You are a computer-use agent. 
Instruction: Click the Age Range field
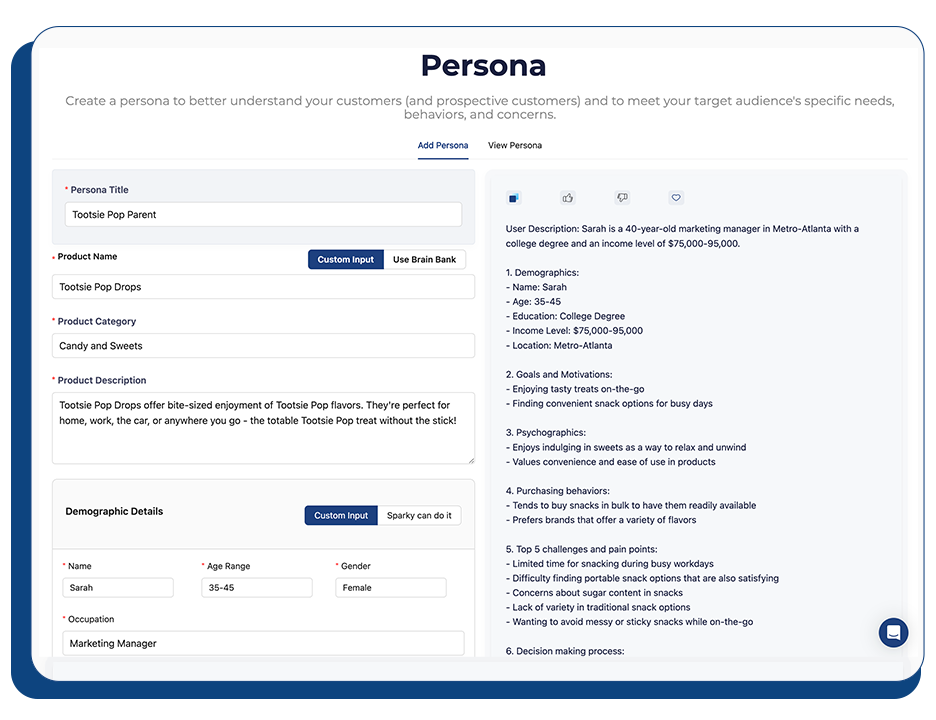[256, 588]
